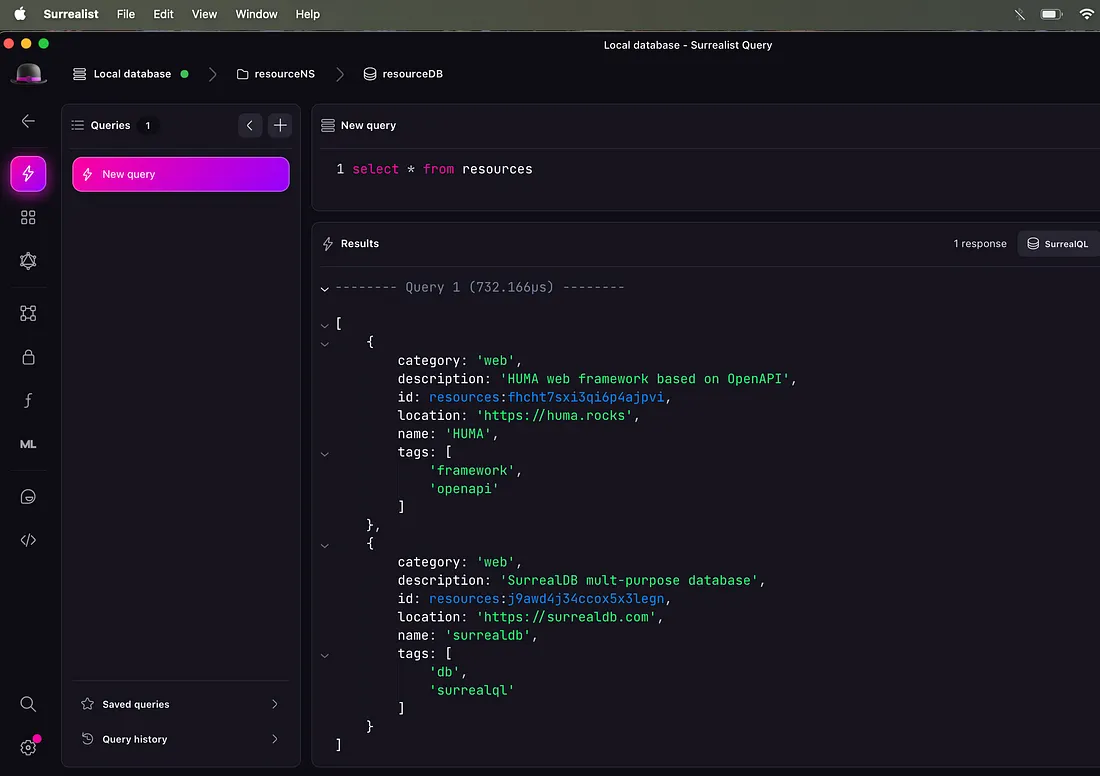Image resolution: width=1100 pixels, height=776 pixels.
Task: Open the Functions icon in sidebar
Action: click(x=28, y=401)
